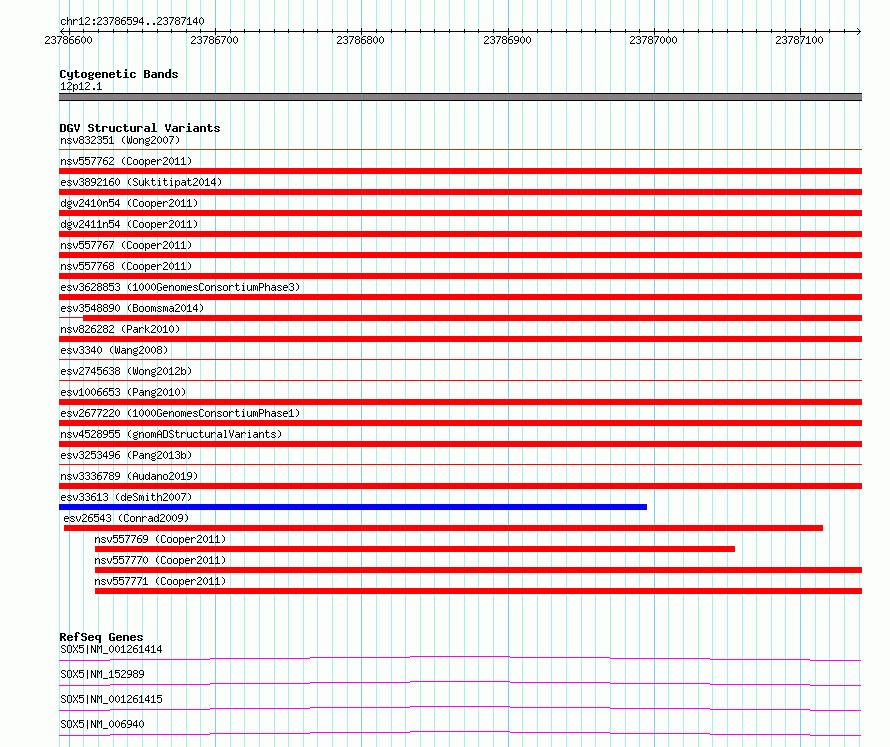Click ruler position 23786800
The height and width of the screenshot is (747, 890).
coord(360,40)
